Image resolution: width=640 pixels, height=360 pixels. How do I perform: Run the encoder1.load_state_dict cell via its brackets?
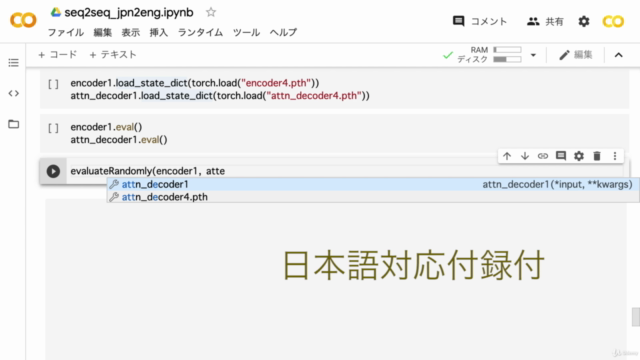(53, 84)
